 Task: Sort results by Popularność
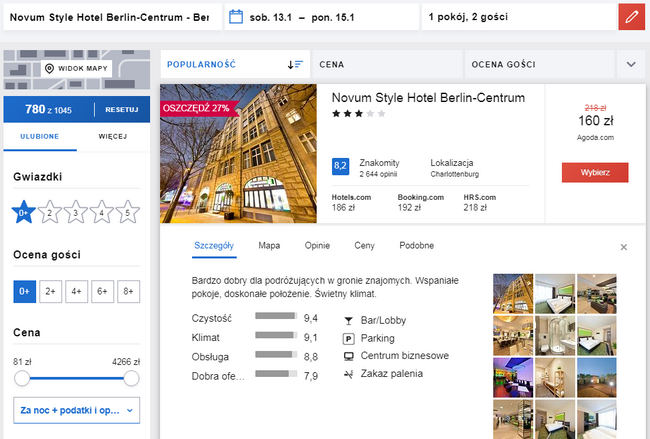click(235, 64)
